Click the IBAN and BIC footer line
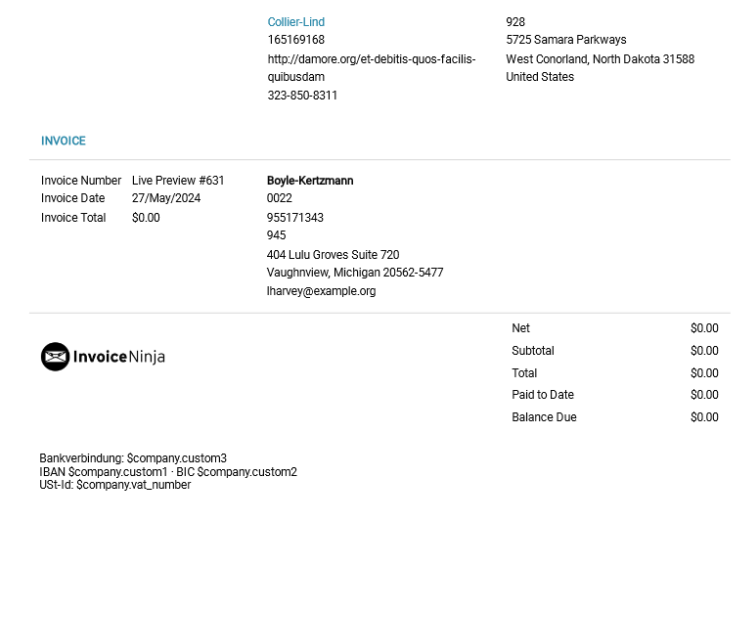Viewport: 754px width, 620px height. 168,472
